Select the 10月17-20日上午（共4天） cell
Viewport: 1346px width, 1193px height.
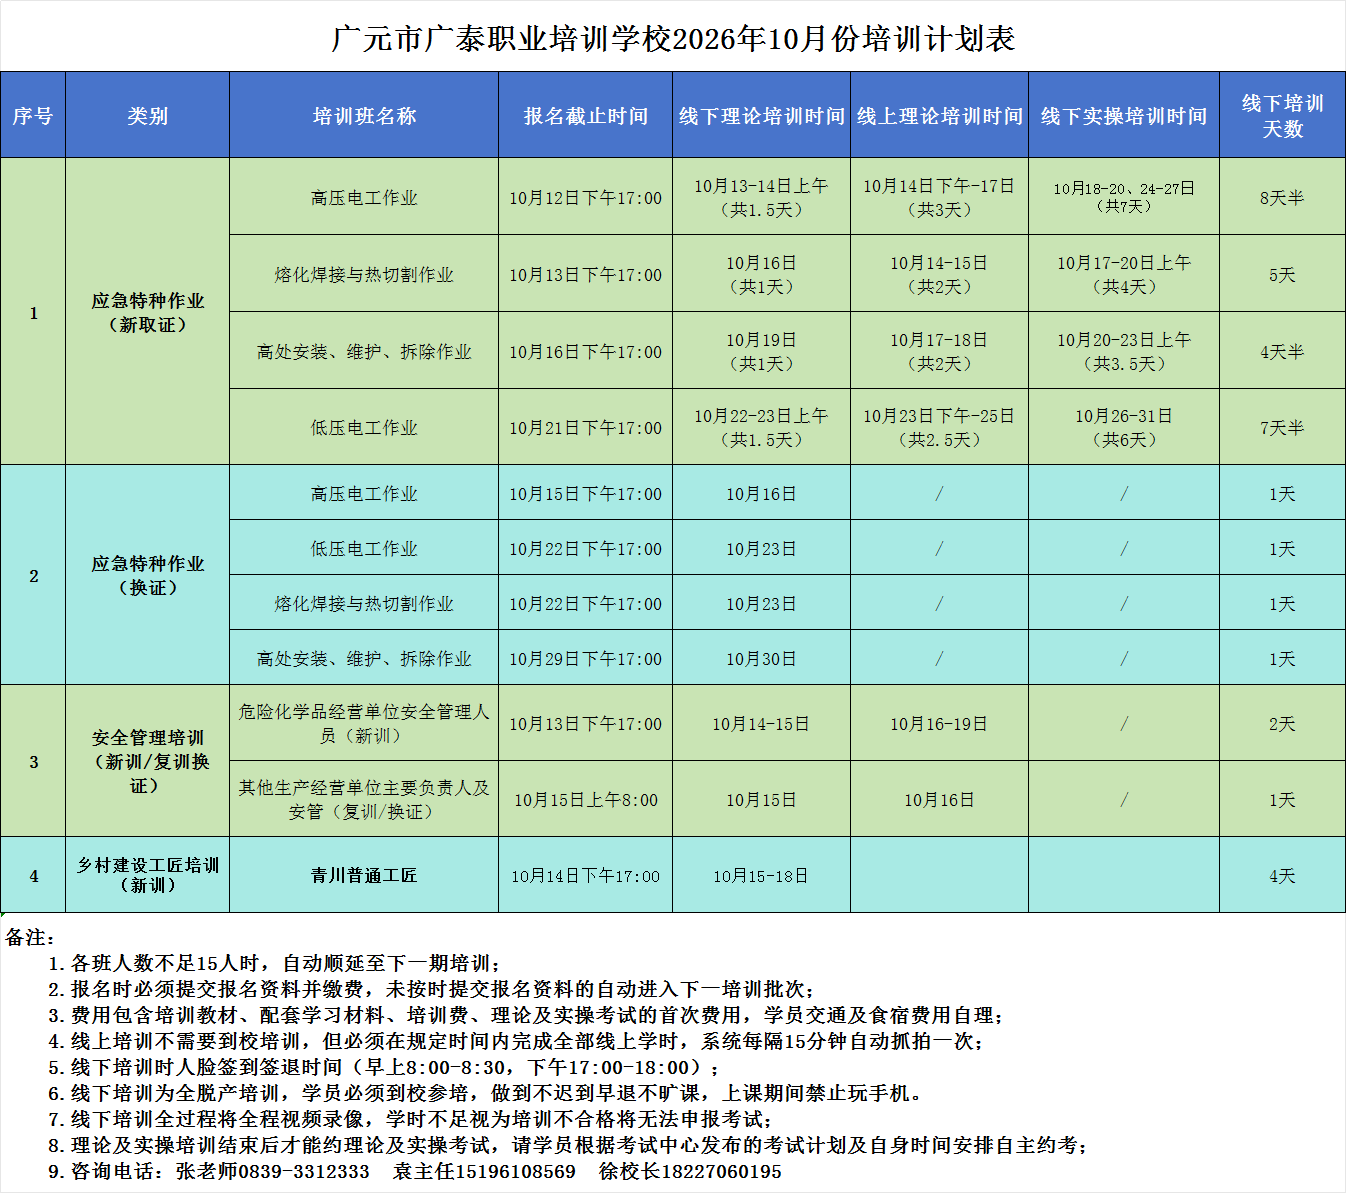(1124, 274)
